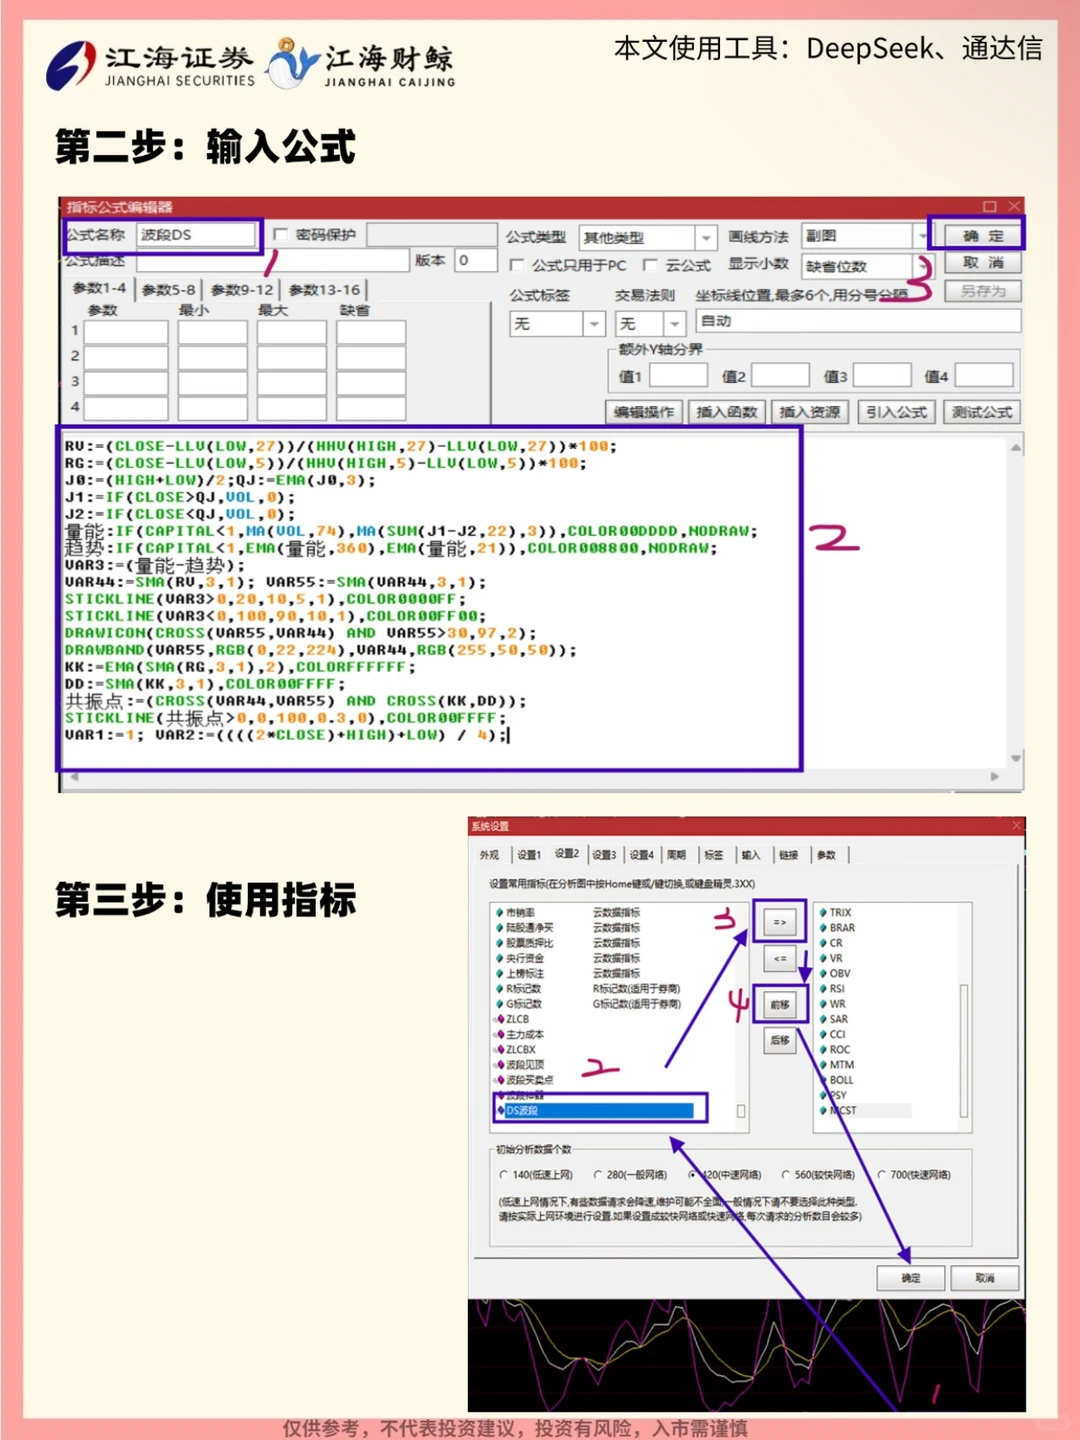Enable the 密码保护 checkbox
Image resolution: width=1080 pixels, height=1440 pixels.
coord(282,235)
